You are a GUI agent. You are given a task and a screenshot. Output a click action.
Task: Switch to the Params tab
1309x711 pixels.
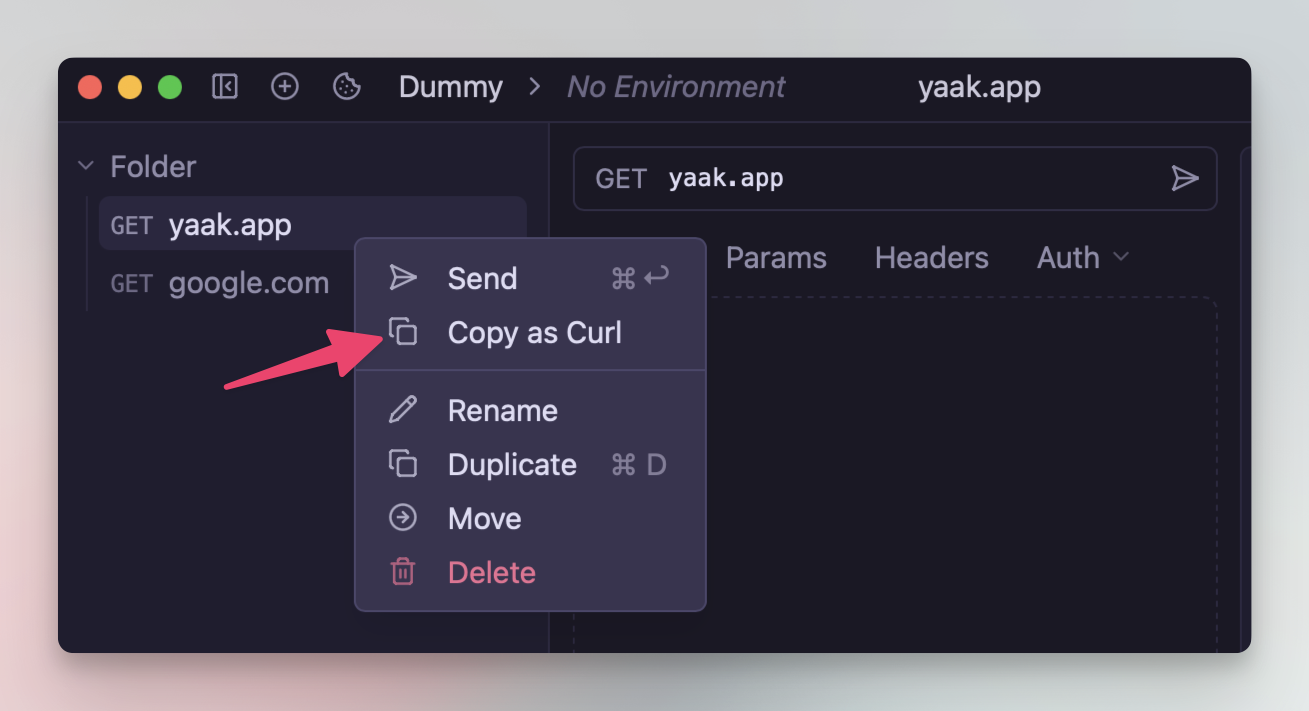[776, 258]
